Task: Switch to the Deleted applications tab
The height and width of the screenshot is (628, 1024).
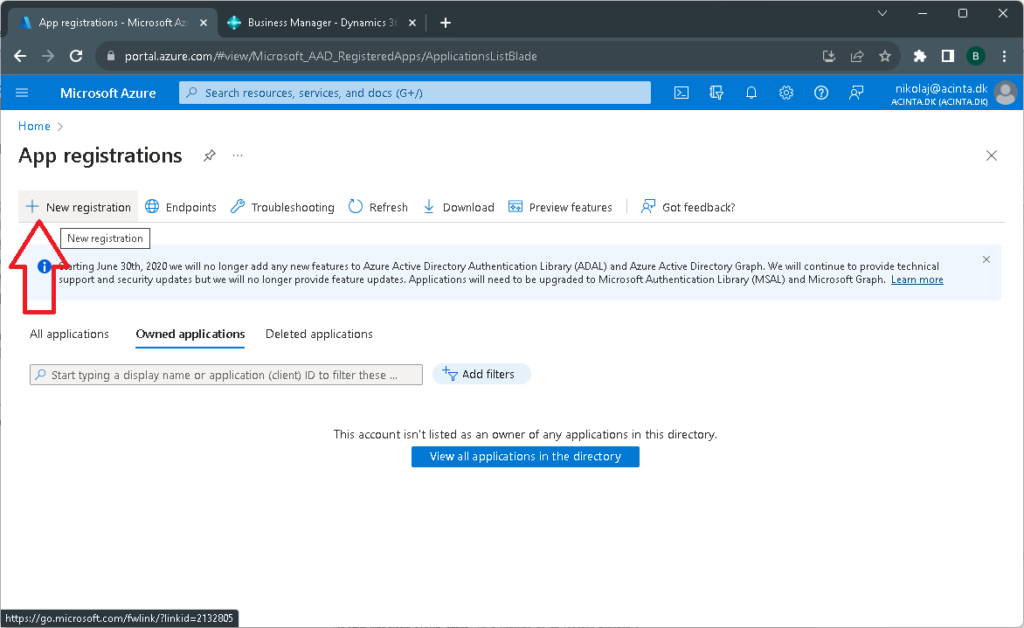Action: pos(318,334)
